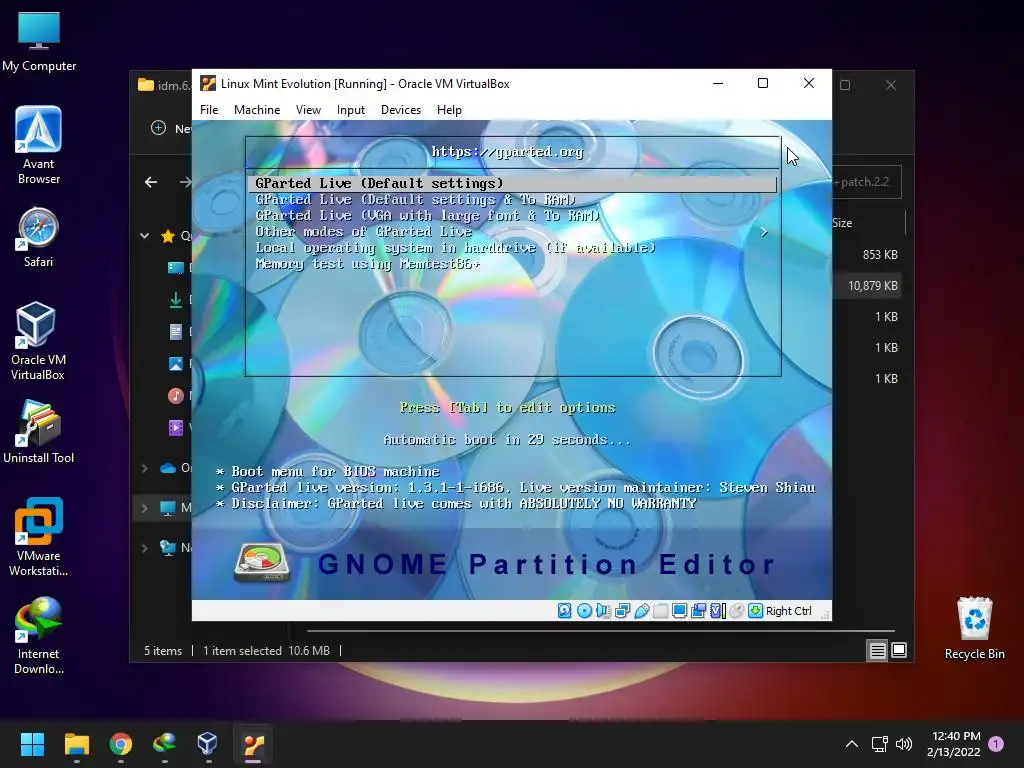Click the recording status icon
This screenshot has width=1024, height=768.
(698, 611)
